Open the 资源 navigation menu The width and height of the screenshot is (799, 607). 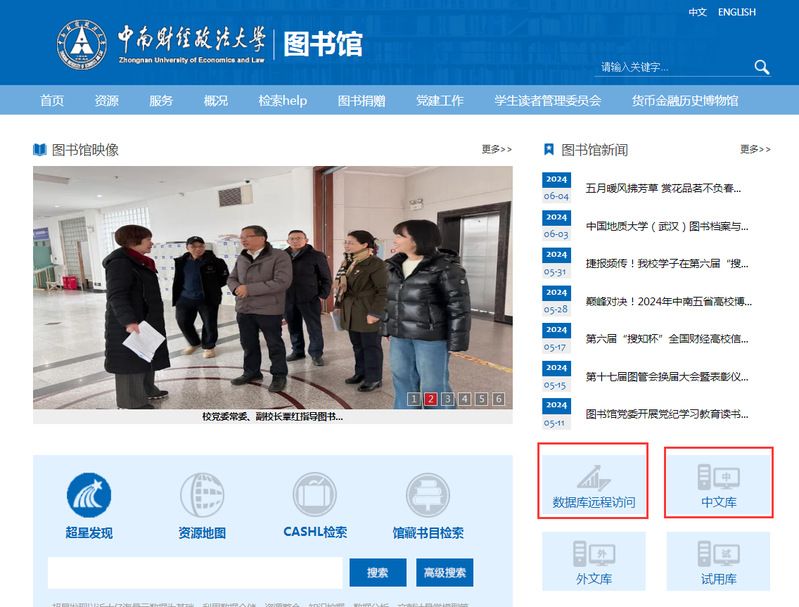click(106, 101)
